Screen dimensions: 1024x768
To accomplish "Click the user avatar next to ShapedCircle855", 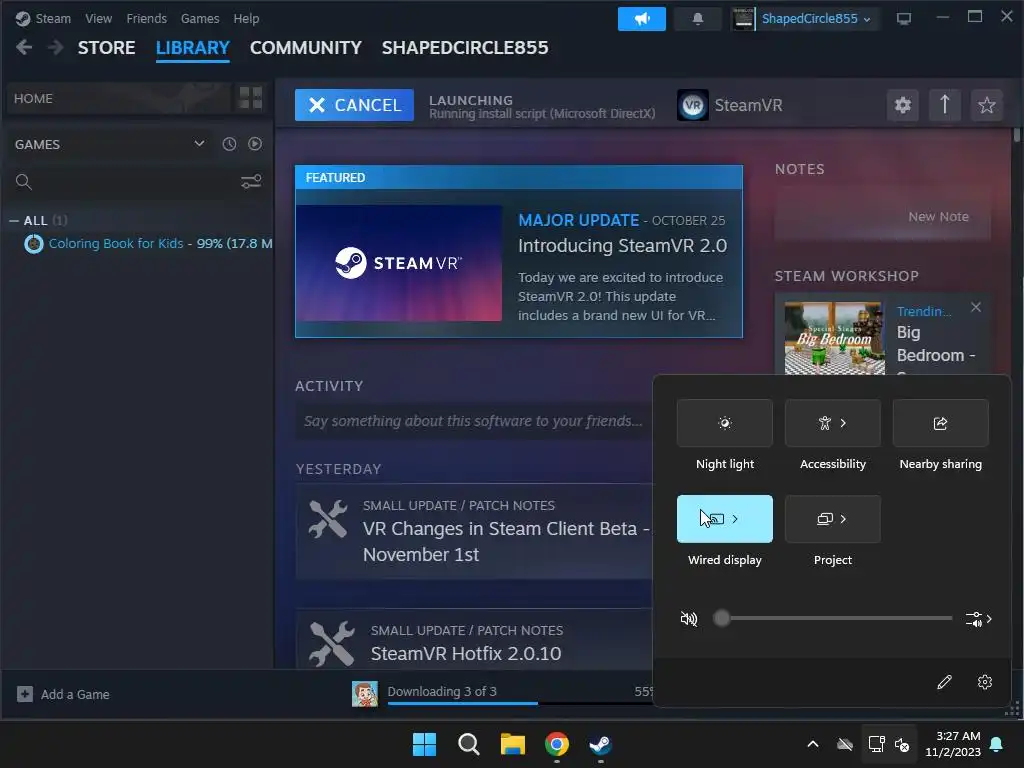I will click(x=743, y=19).
